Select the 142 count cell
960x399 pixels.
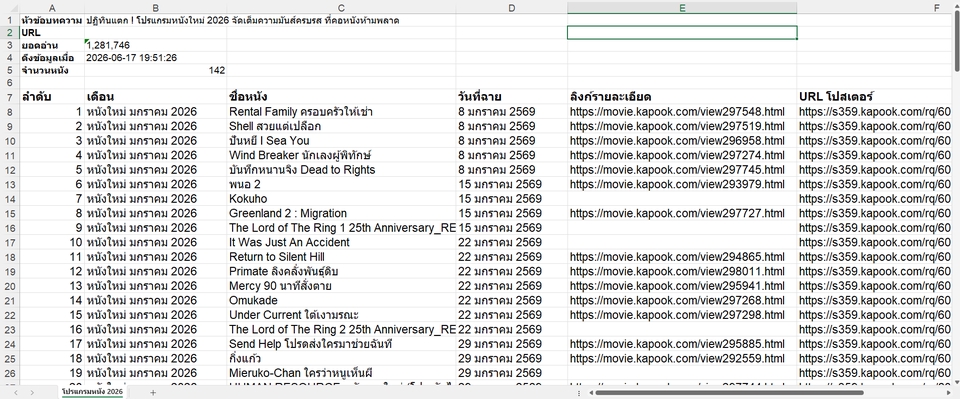(156, 70)
